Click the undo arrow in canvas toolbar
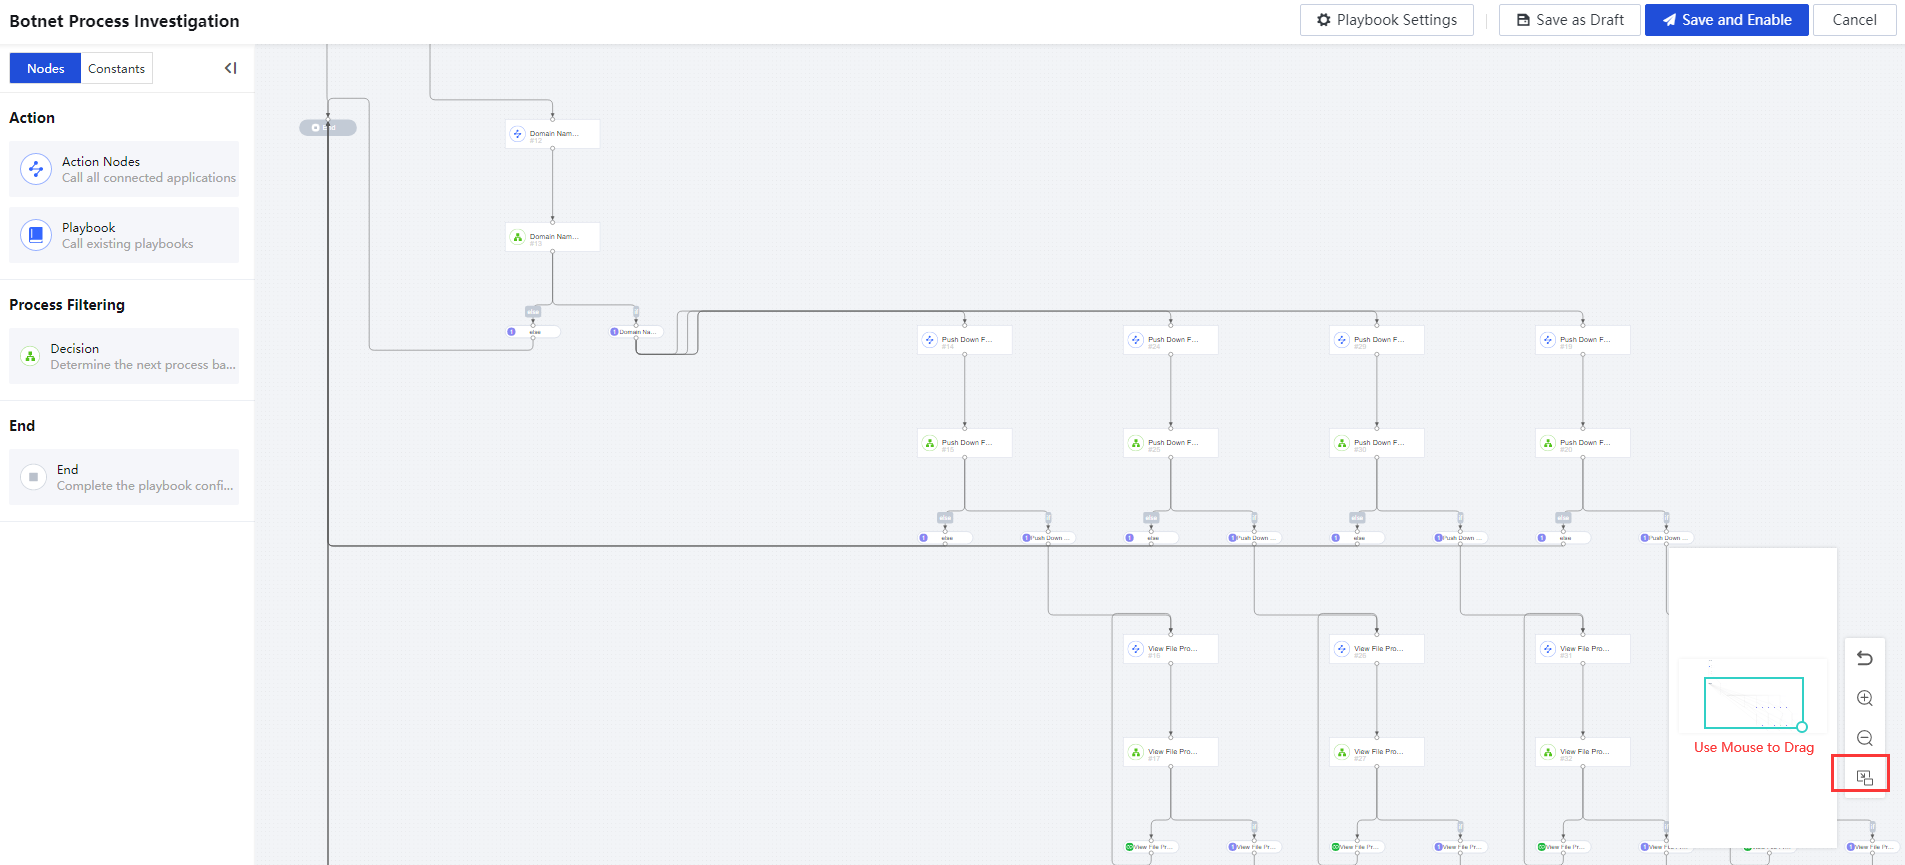The width and height of the screenshot is (1905, 865). (1864, 658)
